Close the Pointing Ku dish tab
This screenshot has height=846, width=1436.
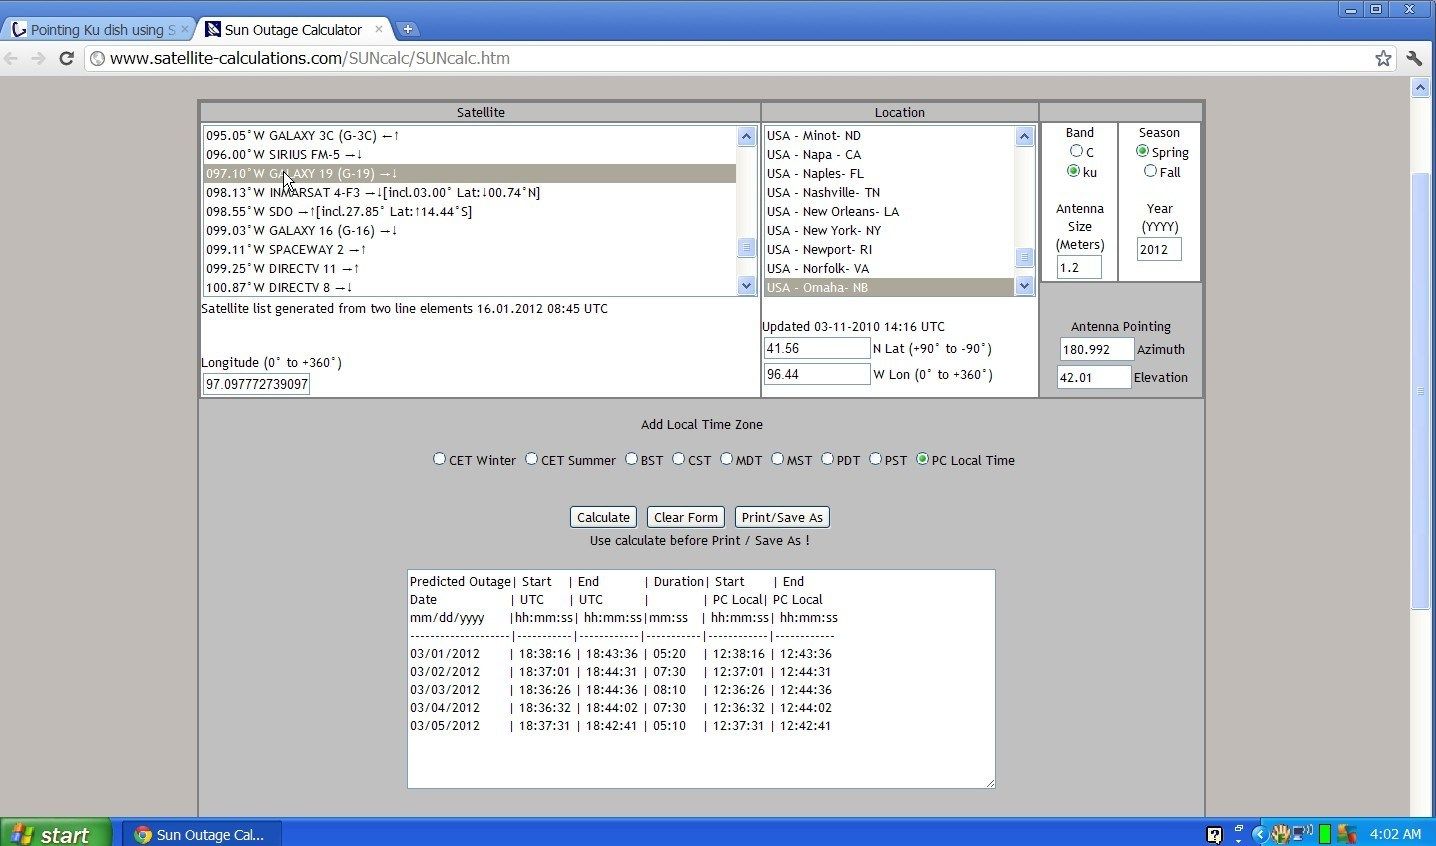184,29
